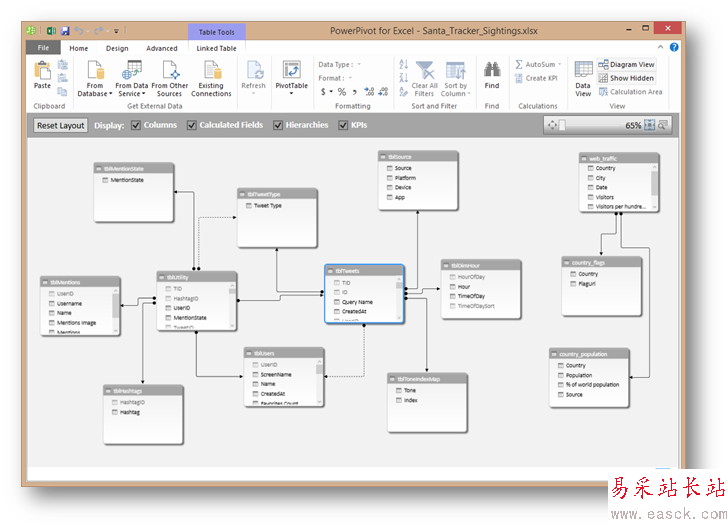Image resolution: width=728 pixels, height=529 pixels.
Task: Click the Paste icon
Action: point(42,71)
